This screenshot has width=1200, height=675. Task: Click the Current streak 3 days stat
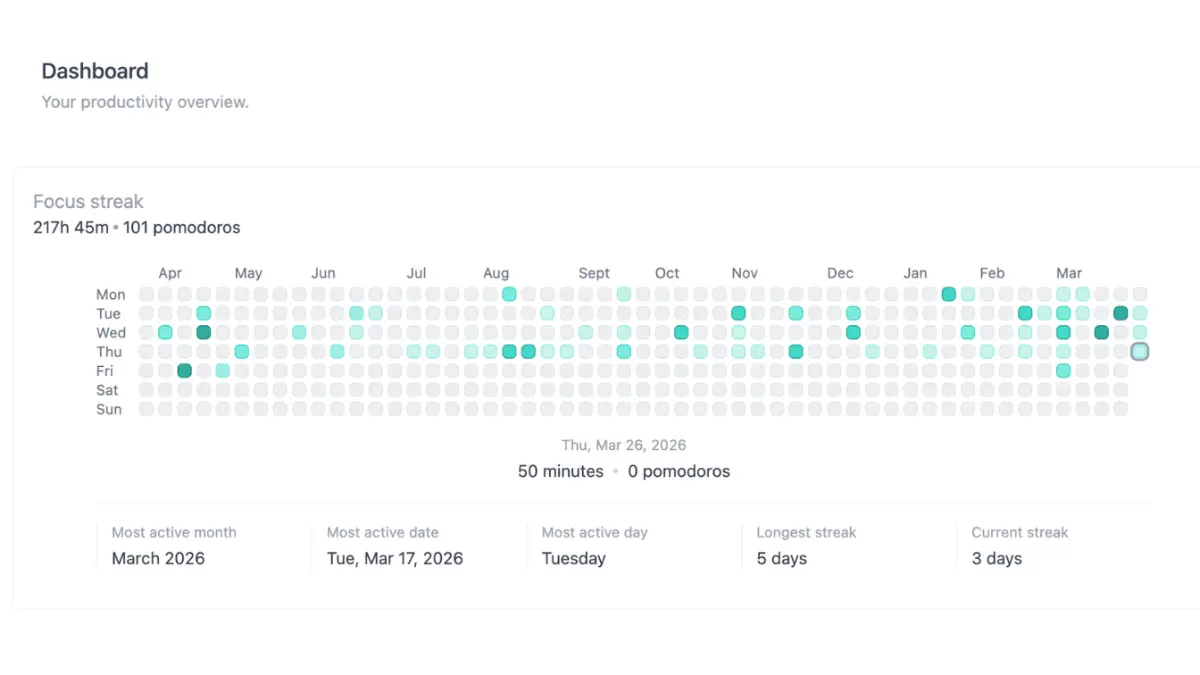(1055, 546)
